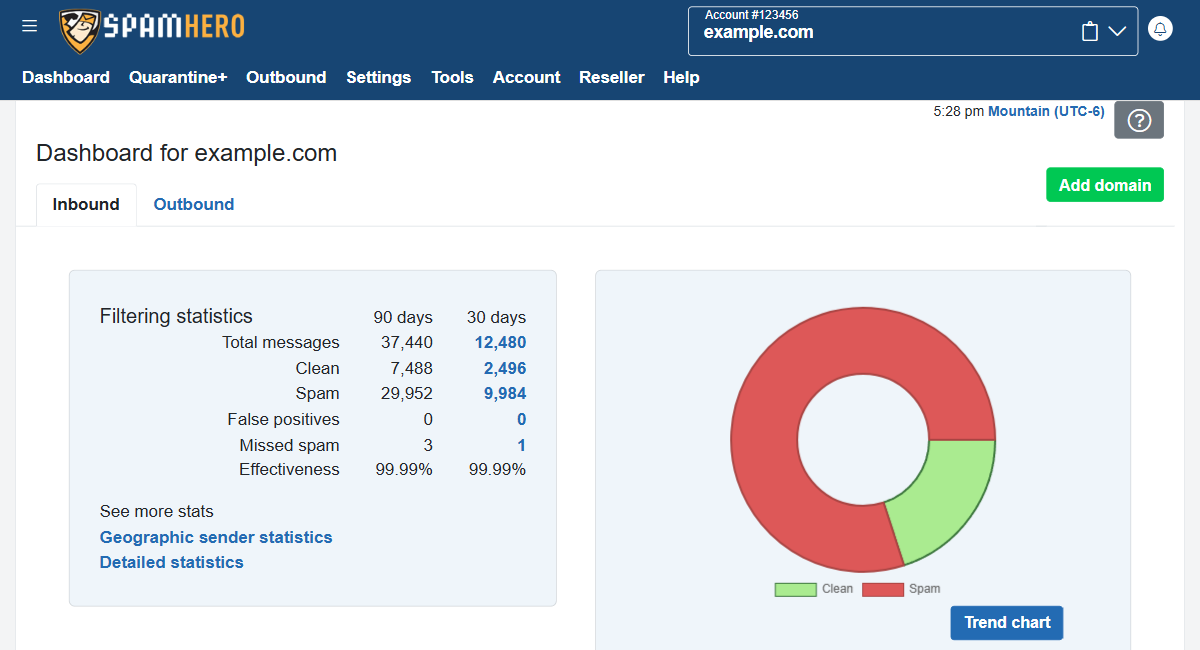This screenshot has height=650, width=1200.
Task: Click the SpamHero logo
Action: tap(152, 31)
